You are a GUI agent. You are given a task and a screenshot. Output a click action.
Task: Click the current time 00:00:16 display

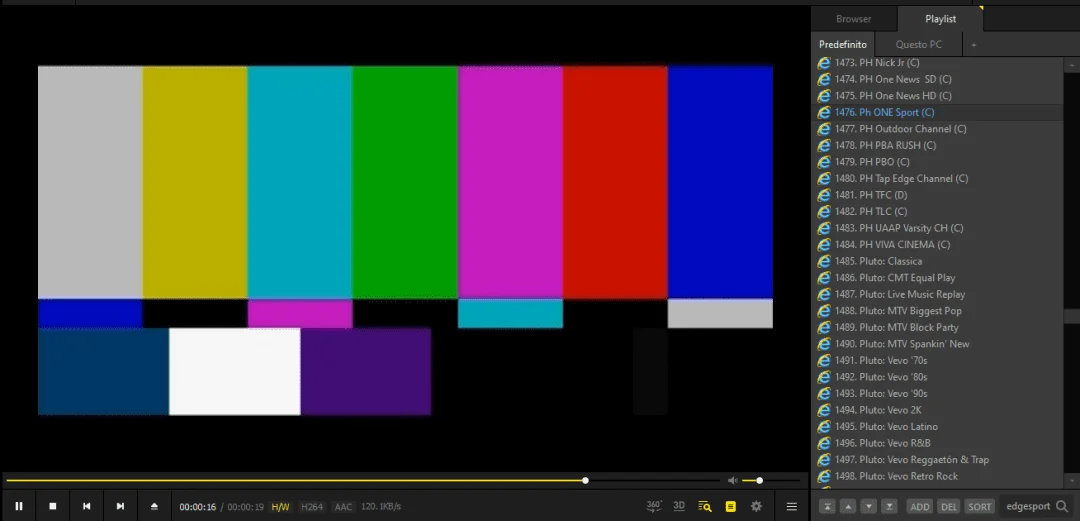pos(198,507)
